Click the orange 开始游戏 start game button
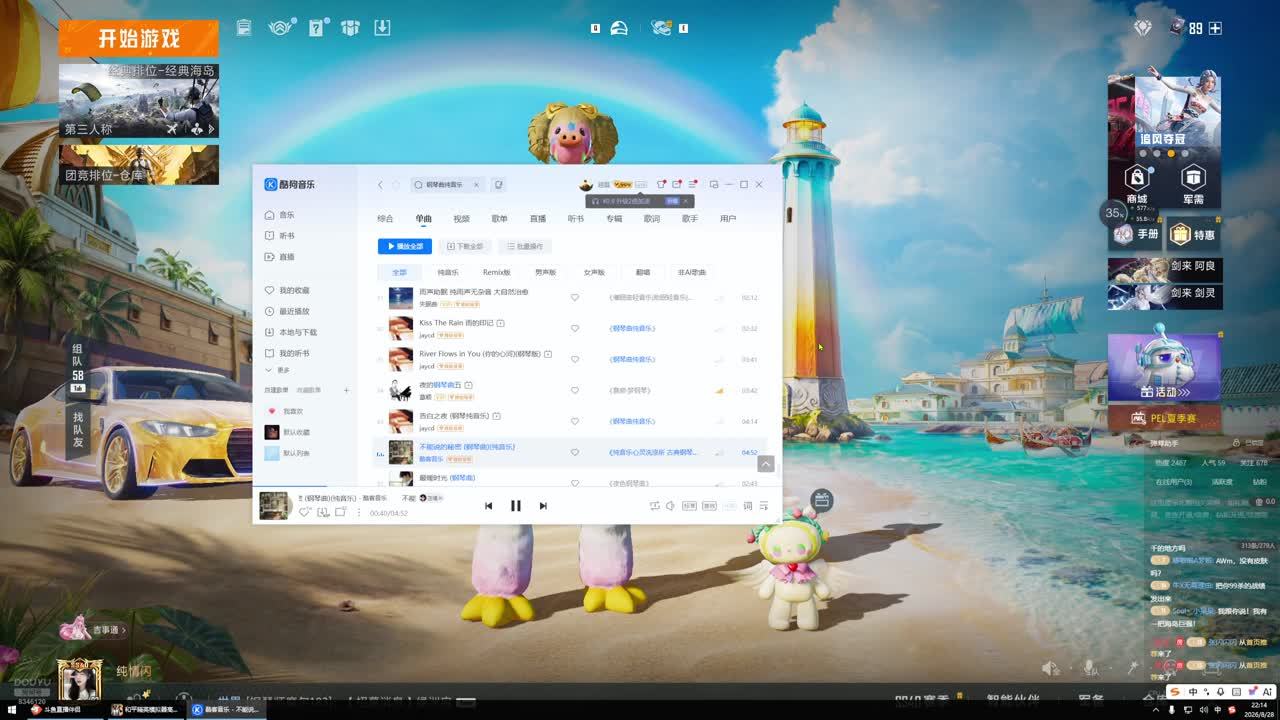 click(138, 39)
